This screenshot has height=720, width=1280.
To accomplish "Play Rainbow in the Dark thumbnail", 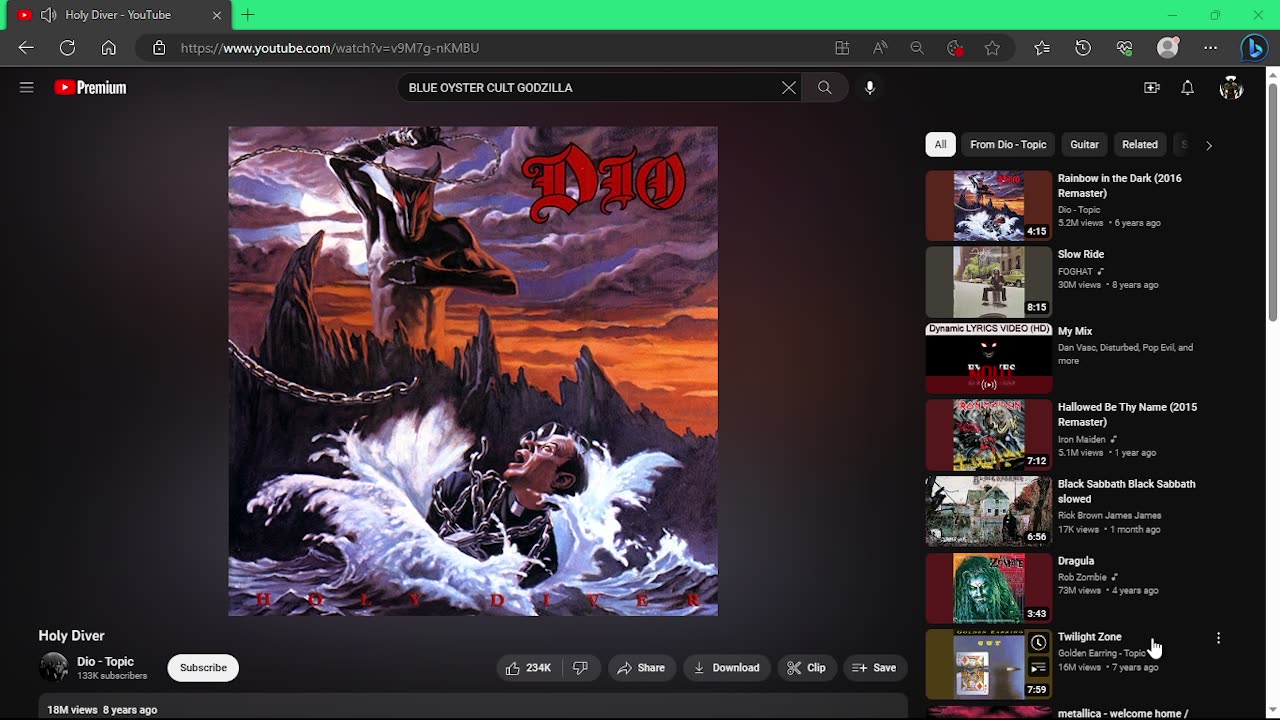I will click(x=989, y=206).
